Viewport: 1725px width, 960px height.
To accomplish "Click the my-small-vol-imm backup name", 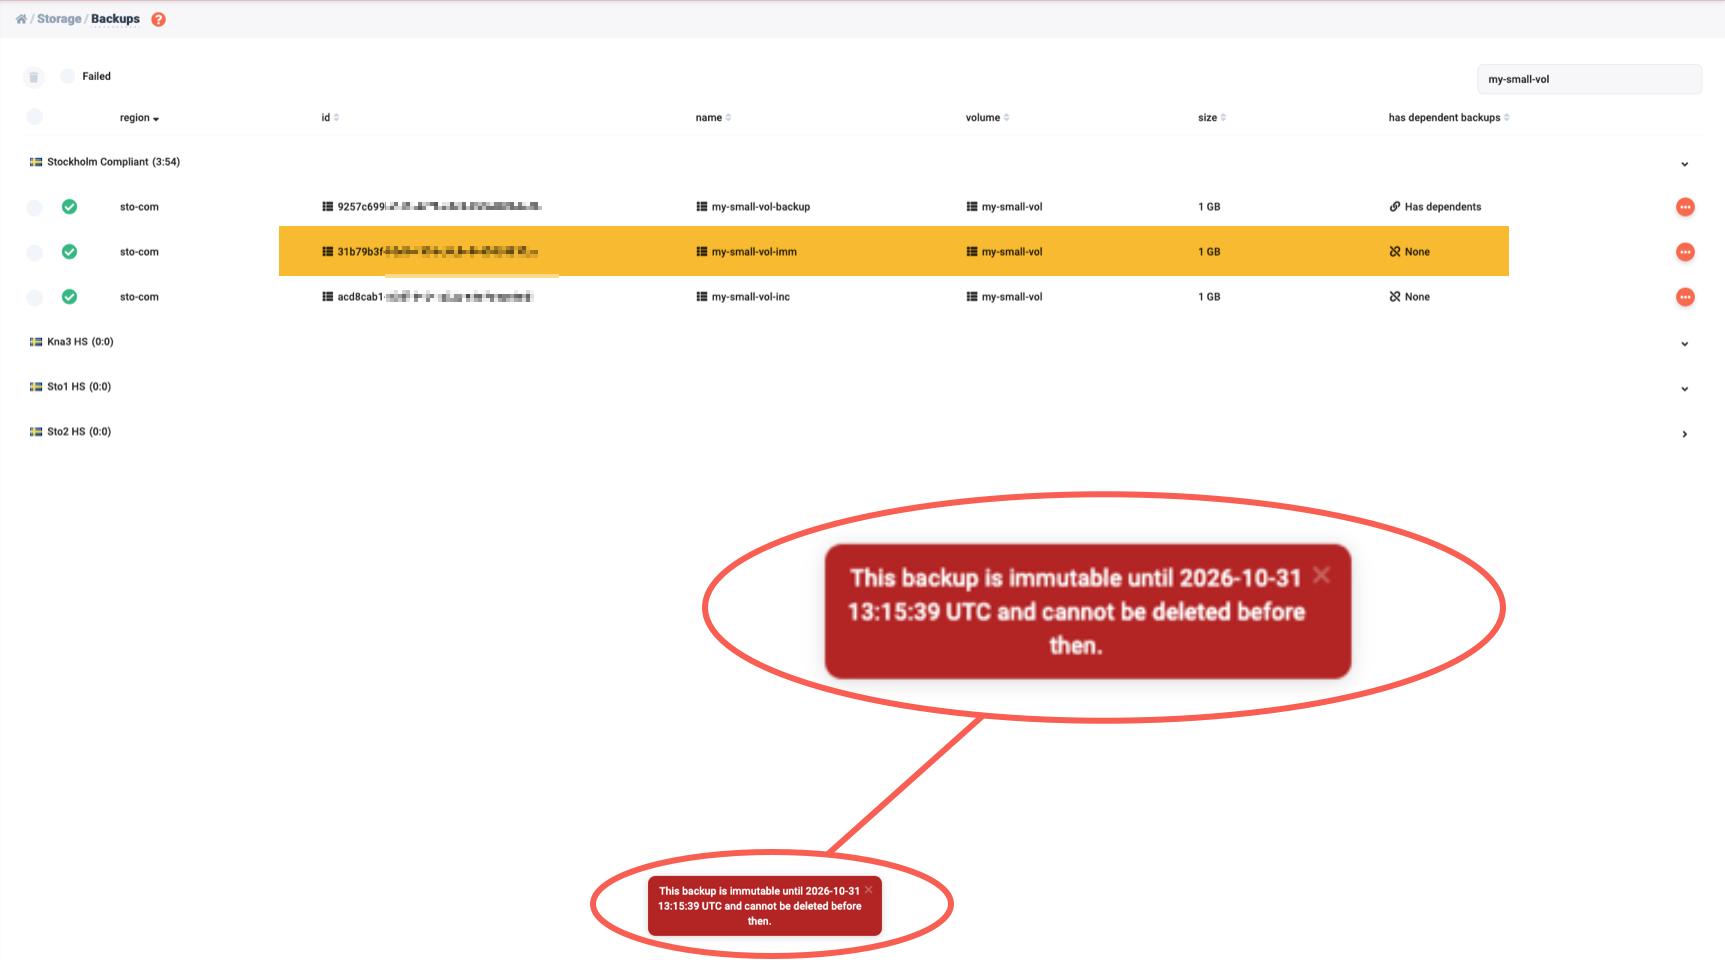I will point(754,252).
